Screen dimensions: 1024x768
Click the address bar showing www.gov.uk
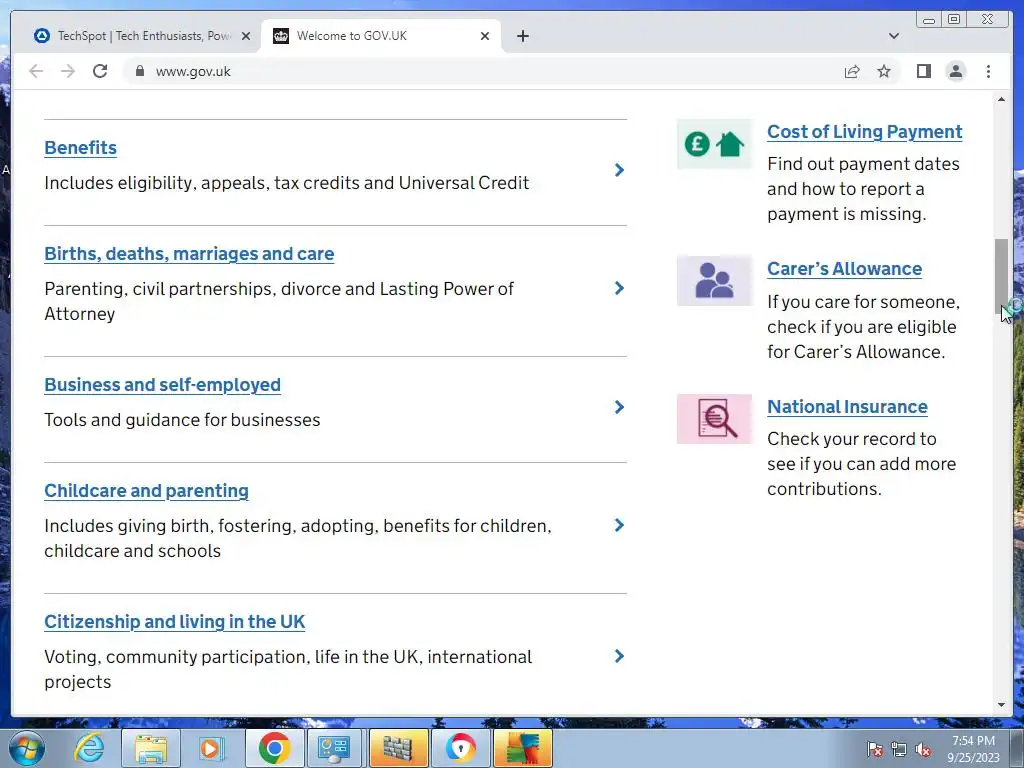pyautogui.click(x=480, y=71)
